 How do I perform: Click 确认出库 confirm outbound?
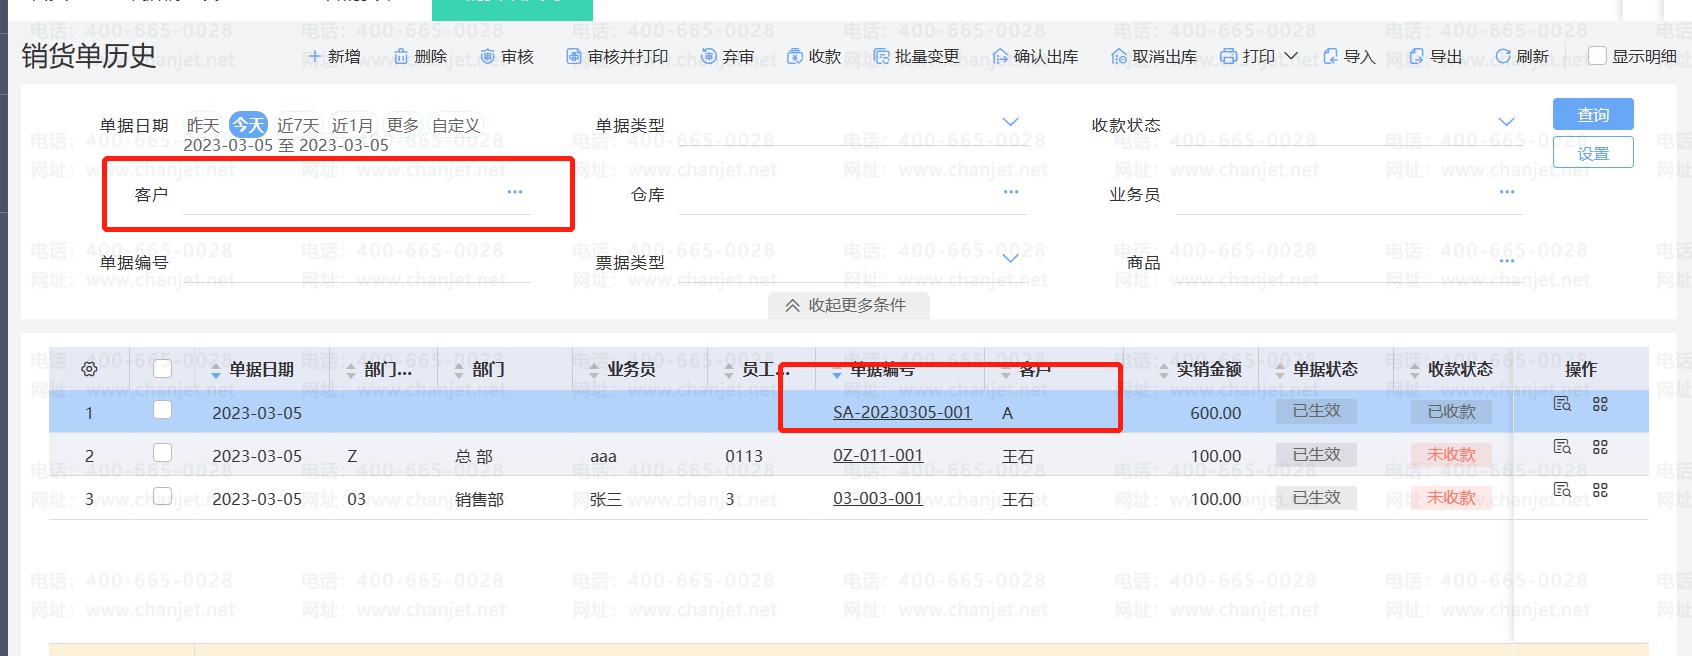(x=1035, y=56)
